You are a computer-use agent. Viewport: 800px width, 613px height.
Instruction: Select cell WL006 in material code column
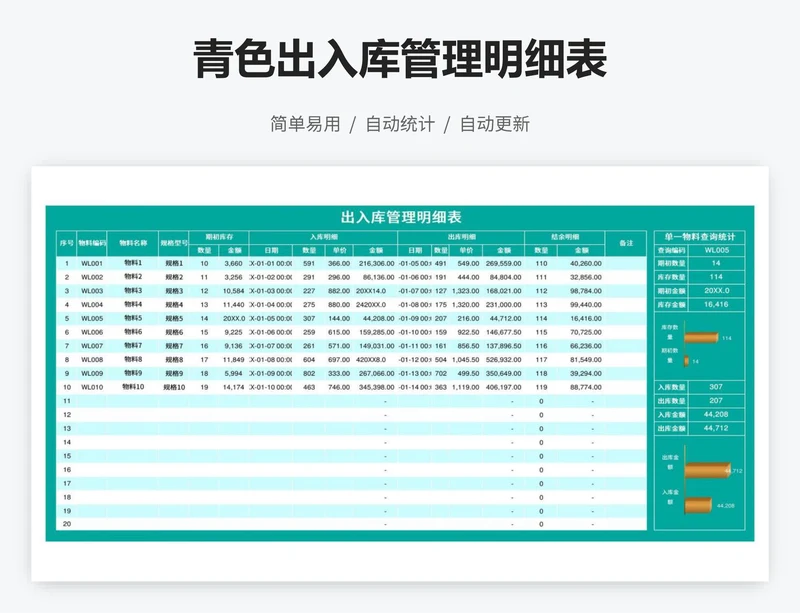tap(92, 332)
